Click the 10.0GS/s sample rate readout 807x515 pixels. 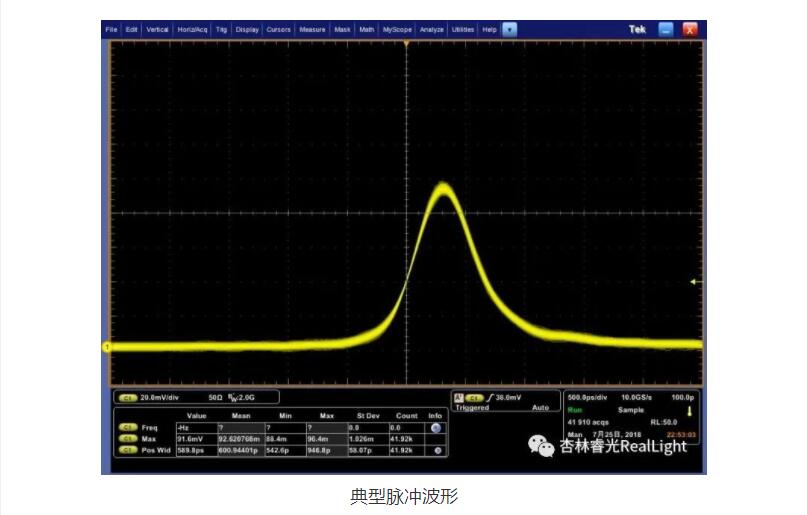click(x=636, y=397)
